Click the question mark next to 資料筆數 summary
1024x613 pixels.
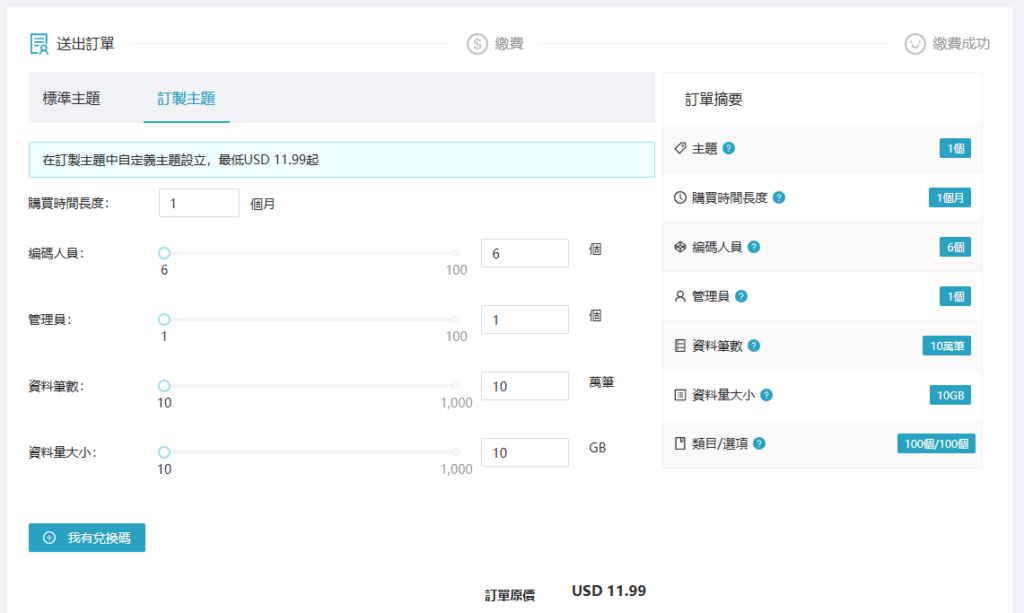[753, 346]
